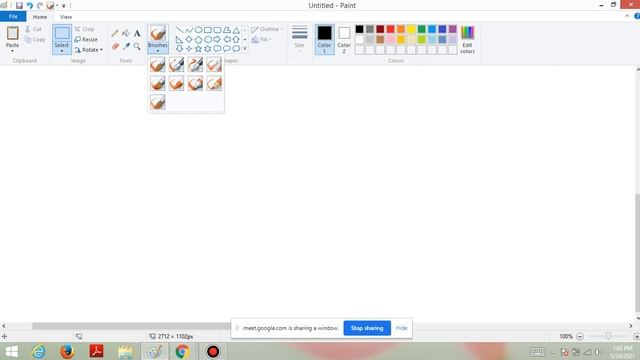This screenshot has width=640, height=360.
Task: Choose the Airbrush in brushes list
Action: pyautogui.click(x=214, y=64)
